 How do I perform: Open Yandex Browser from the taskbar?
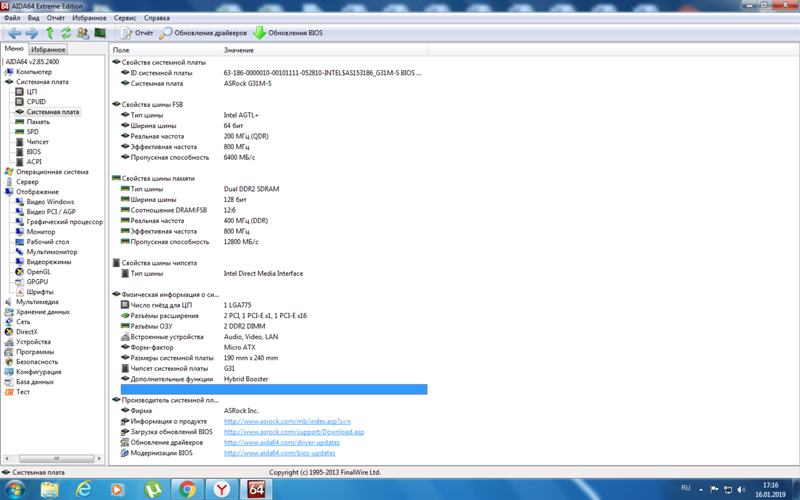[221, 490]
